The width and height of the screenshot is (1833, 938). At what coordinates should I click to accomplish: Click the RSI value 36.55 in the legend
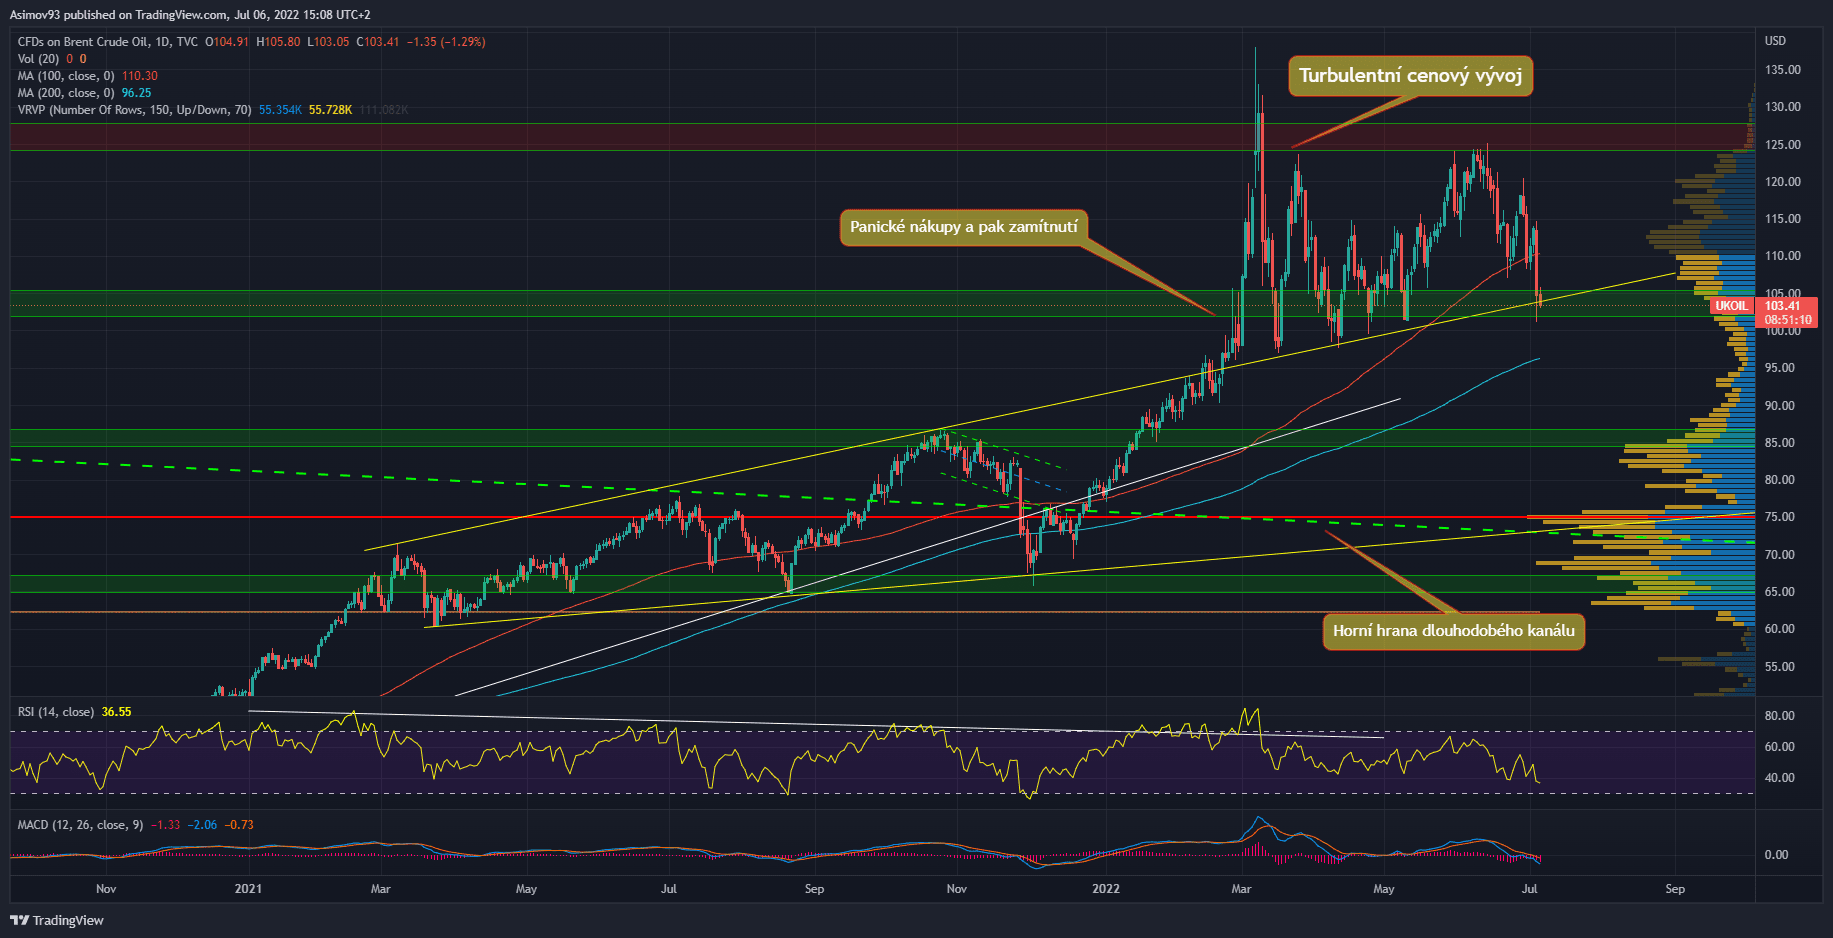(x=116, y=712)
